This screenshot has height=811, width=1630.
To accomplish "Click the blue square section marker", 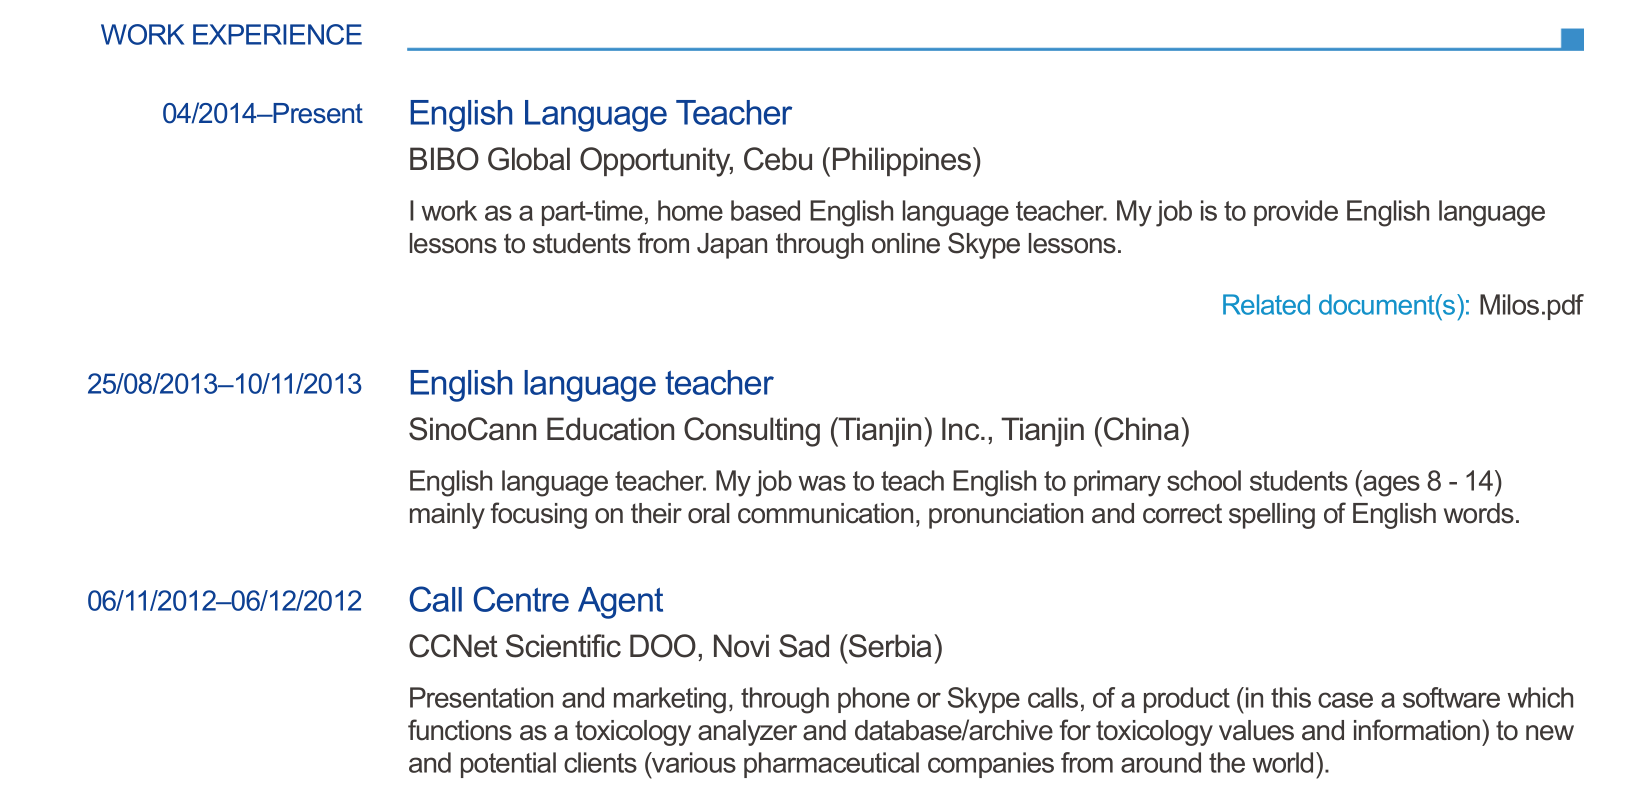I will tap(1572, 39).
